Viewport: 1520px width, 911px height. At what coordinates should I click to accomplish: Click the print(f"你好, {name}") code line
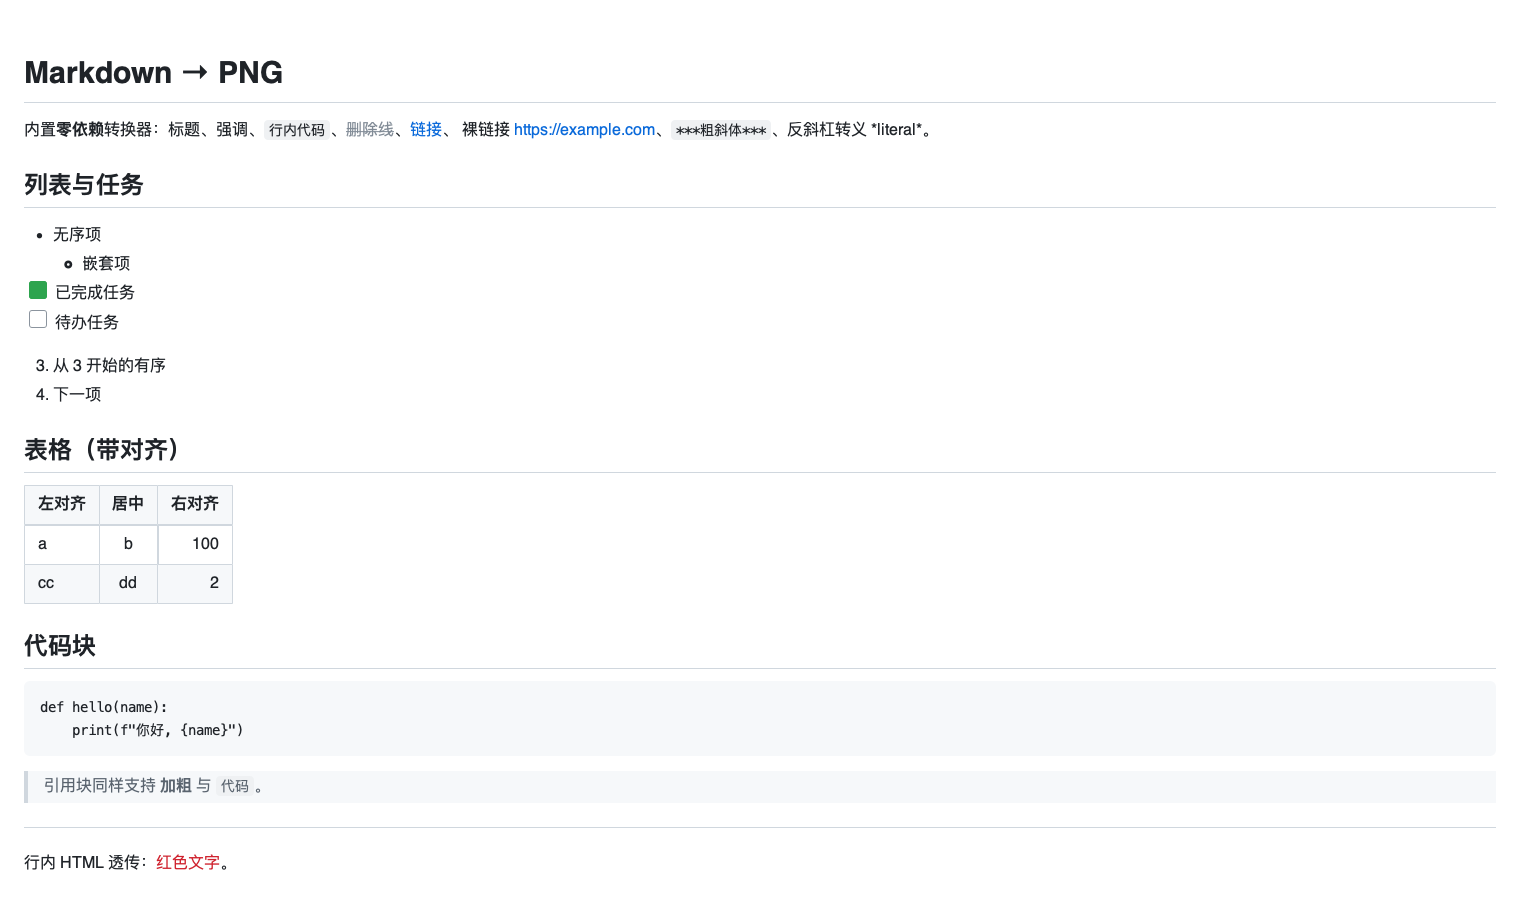click(x=158, y=730)
